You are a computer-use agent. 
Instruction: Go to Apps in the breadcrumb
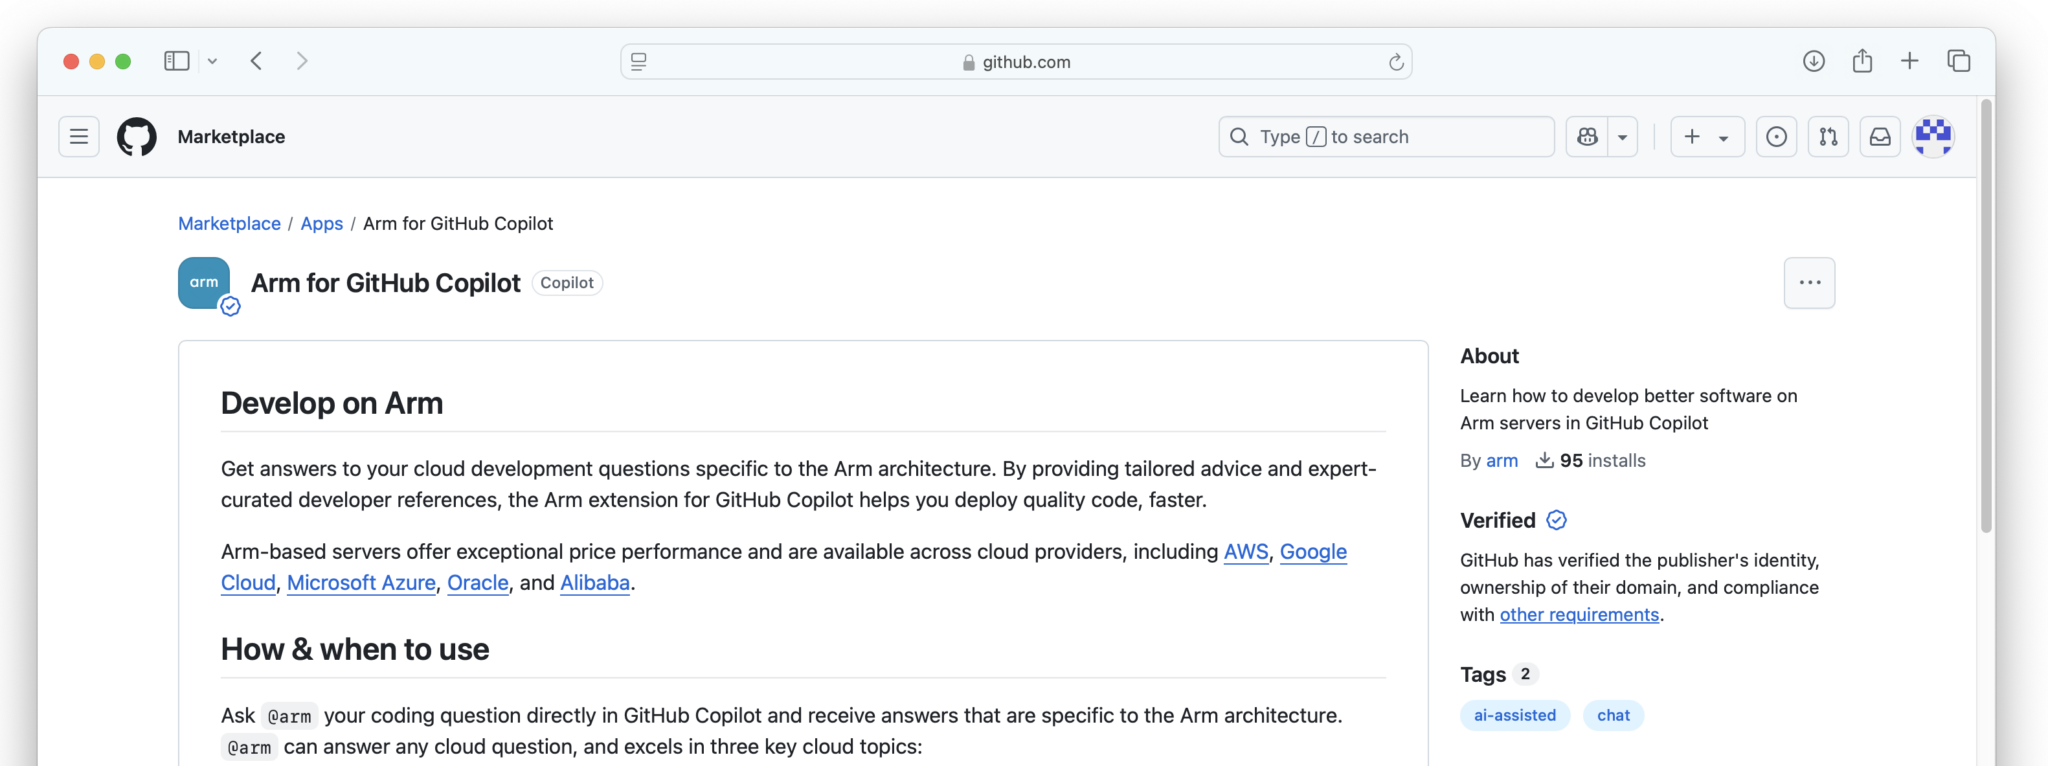click(x=321, y=224)
